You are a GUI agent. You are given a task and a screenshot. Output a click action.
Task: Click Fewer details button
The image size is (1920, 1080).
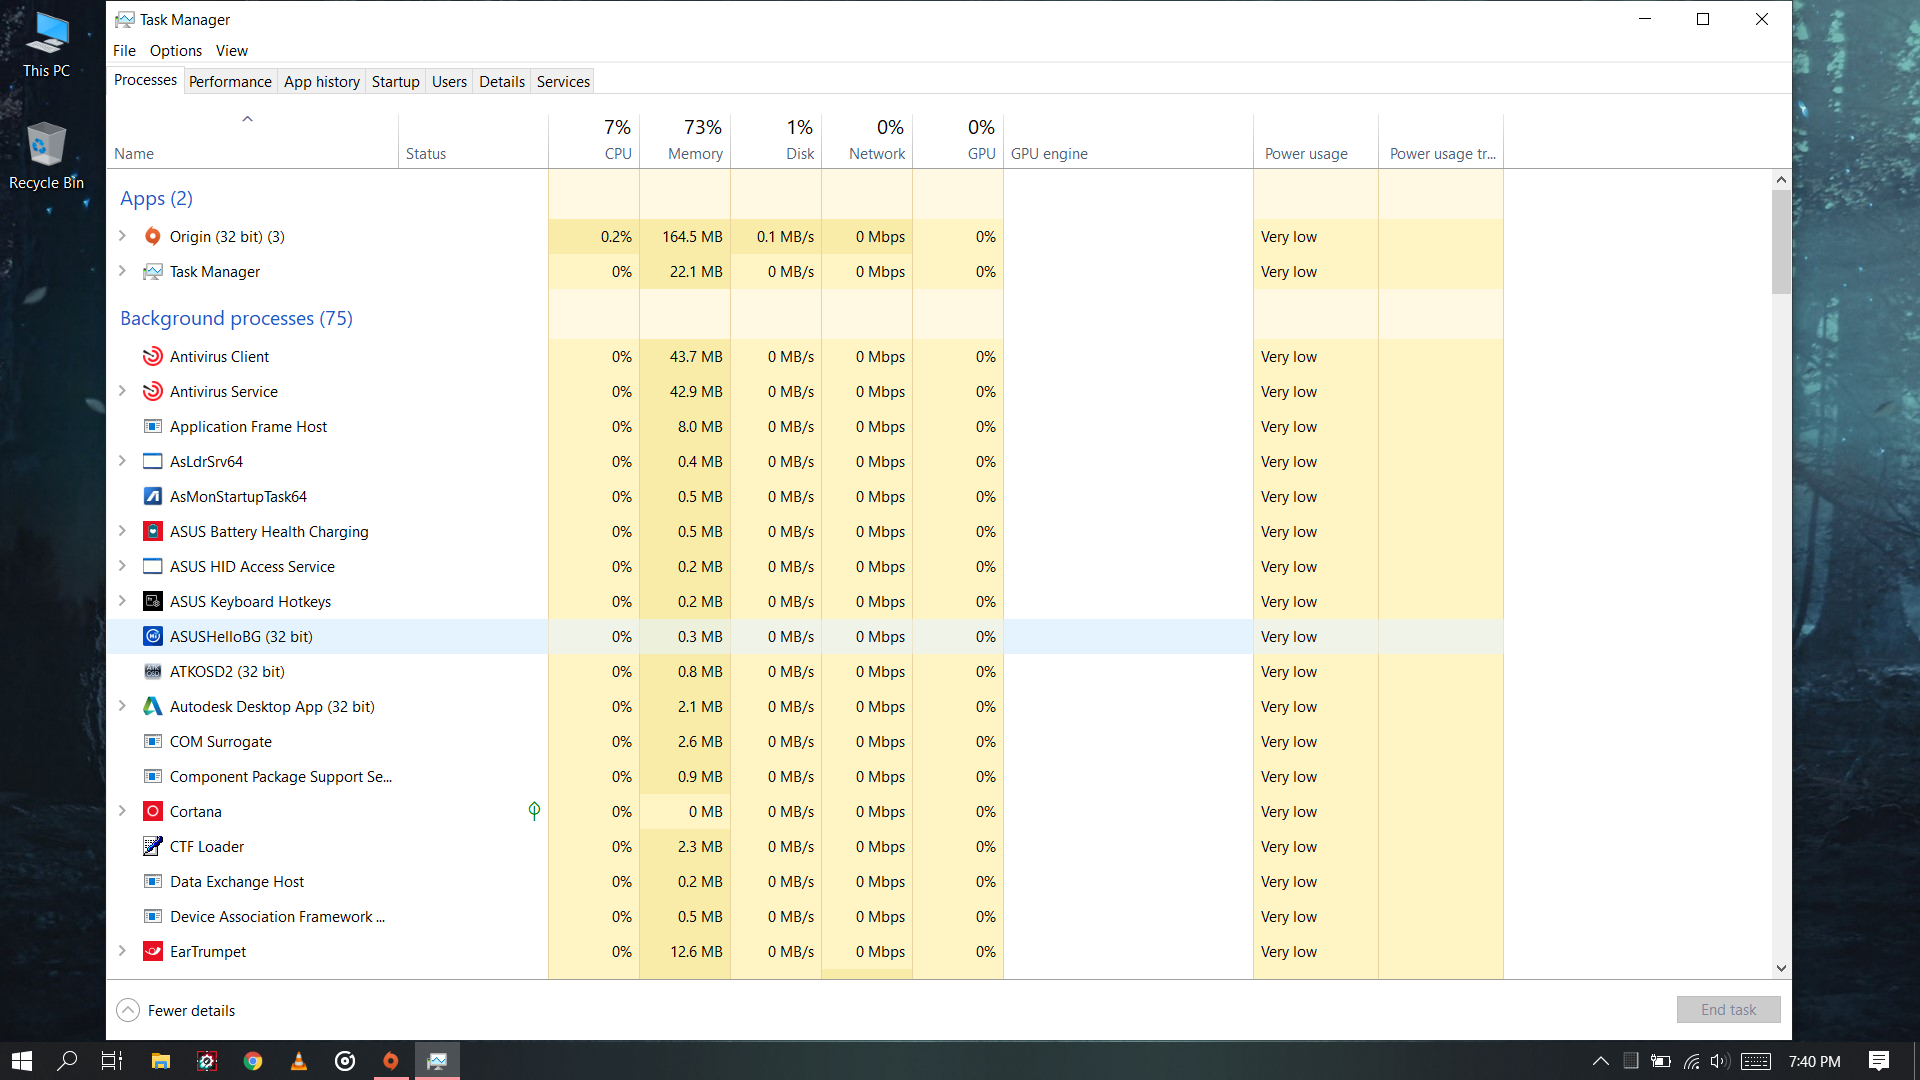176,1011
